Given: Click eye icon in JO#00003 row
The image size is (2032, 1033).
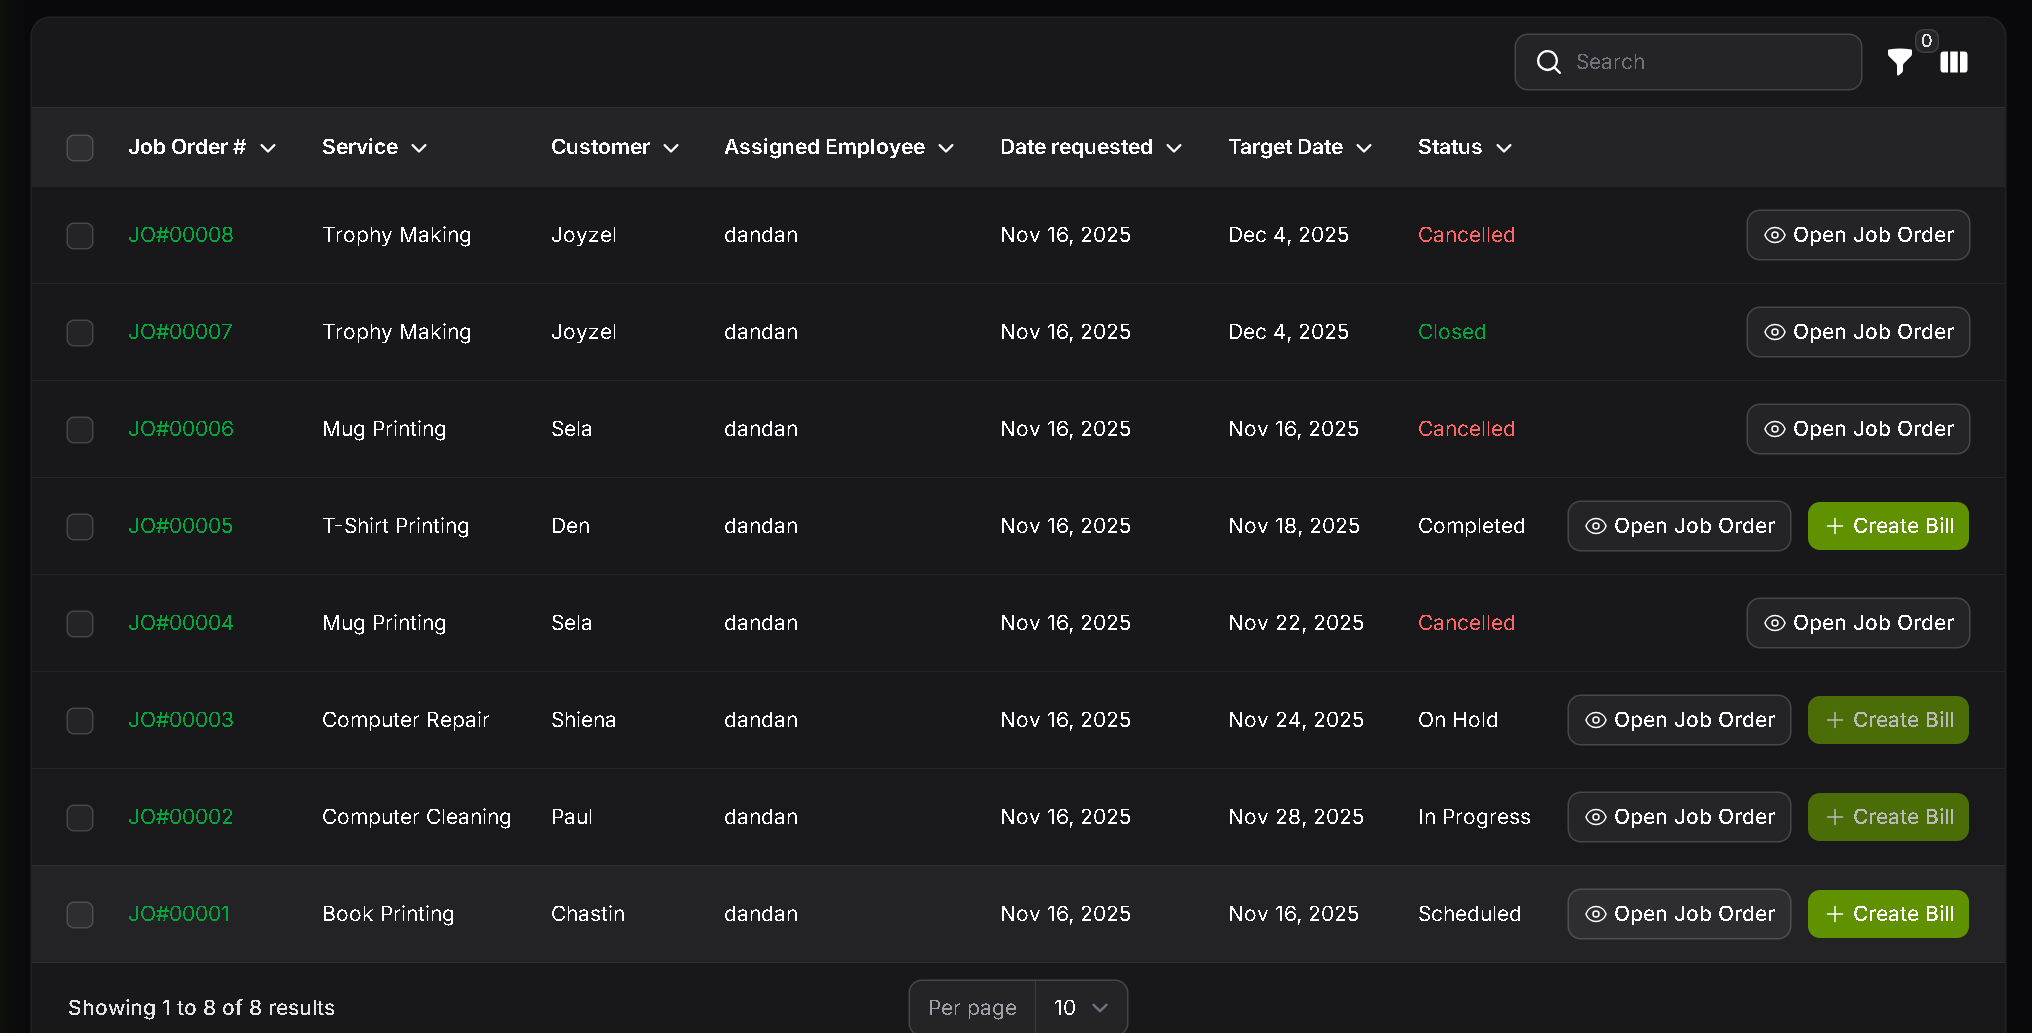Looking at the screenshot, I should (1595, 720).
